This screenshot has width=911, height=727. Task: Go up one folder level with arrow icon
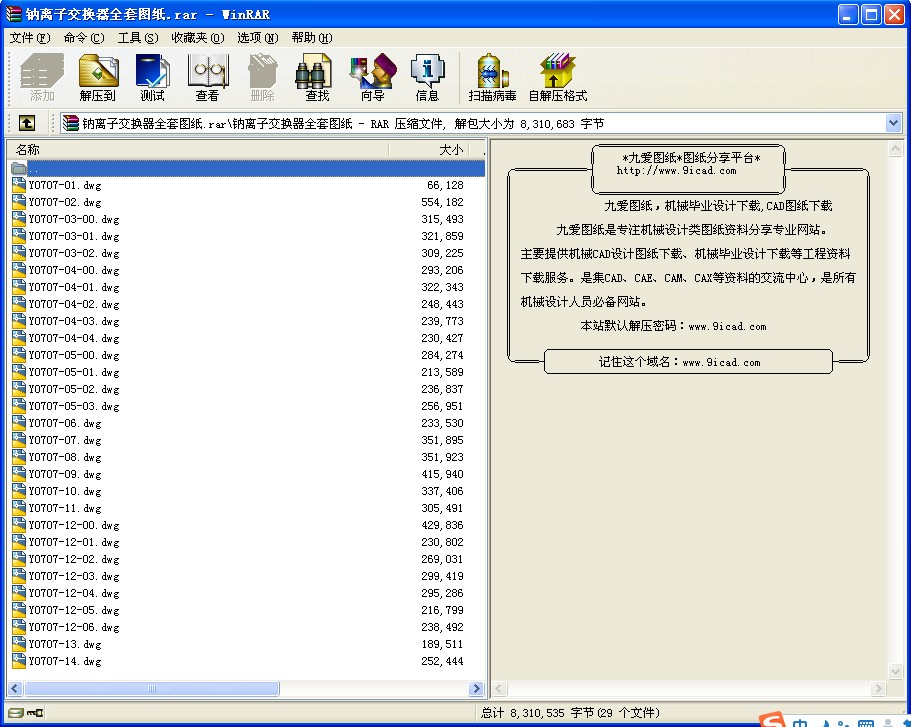pos(27,123)
